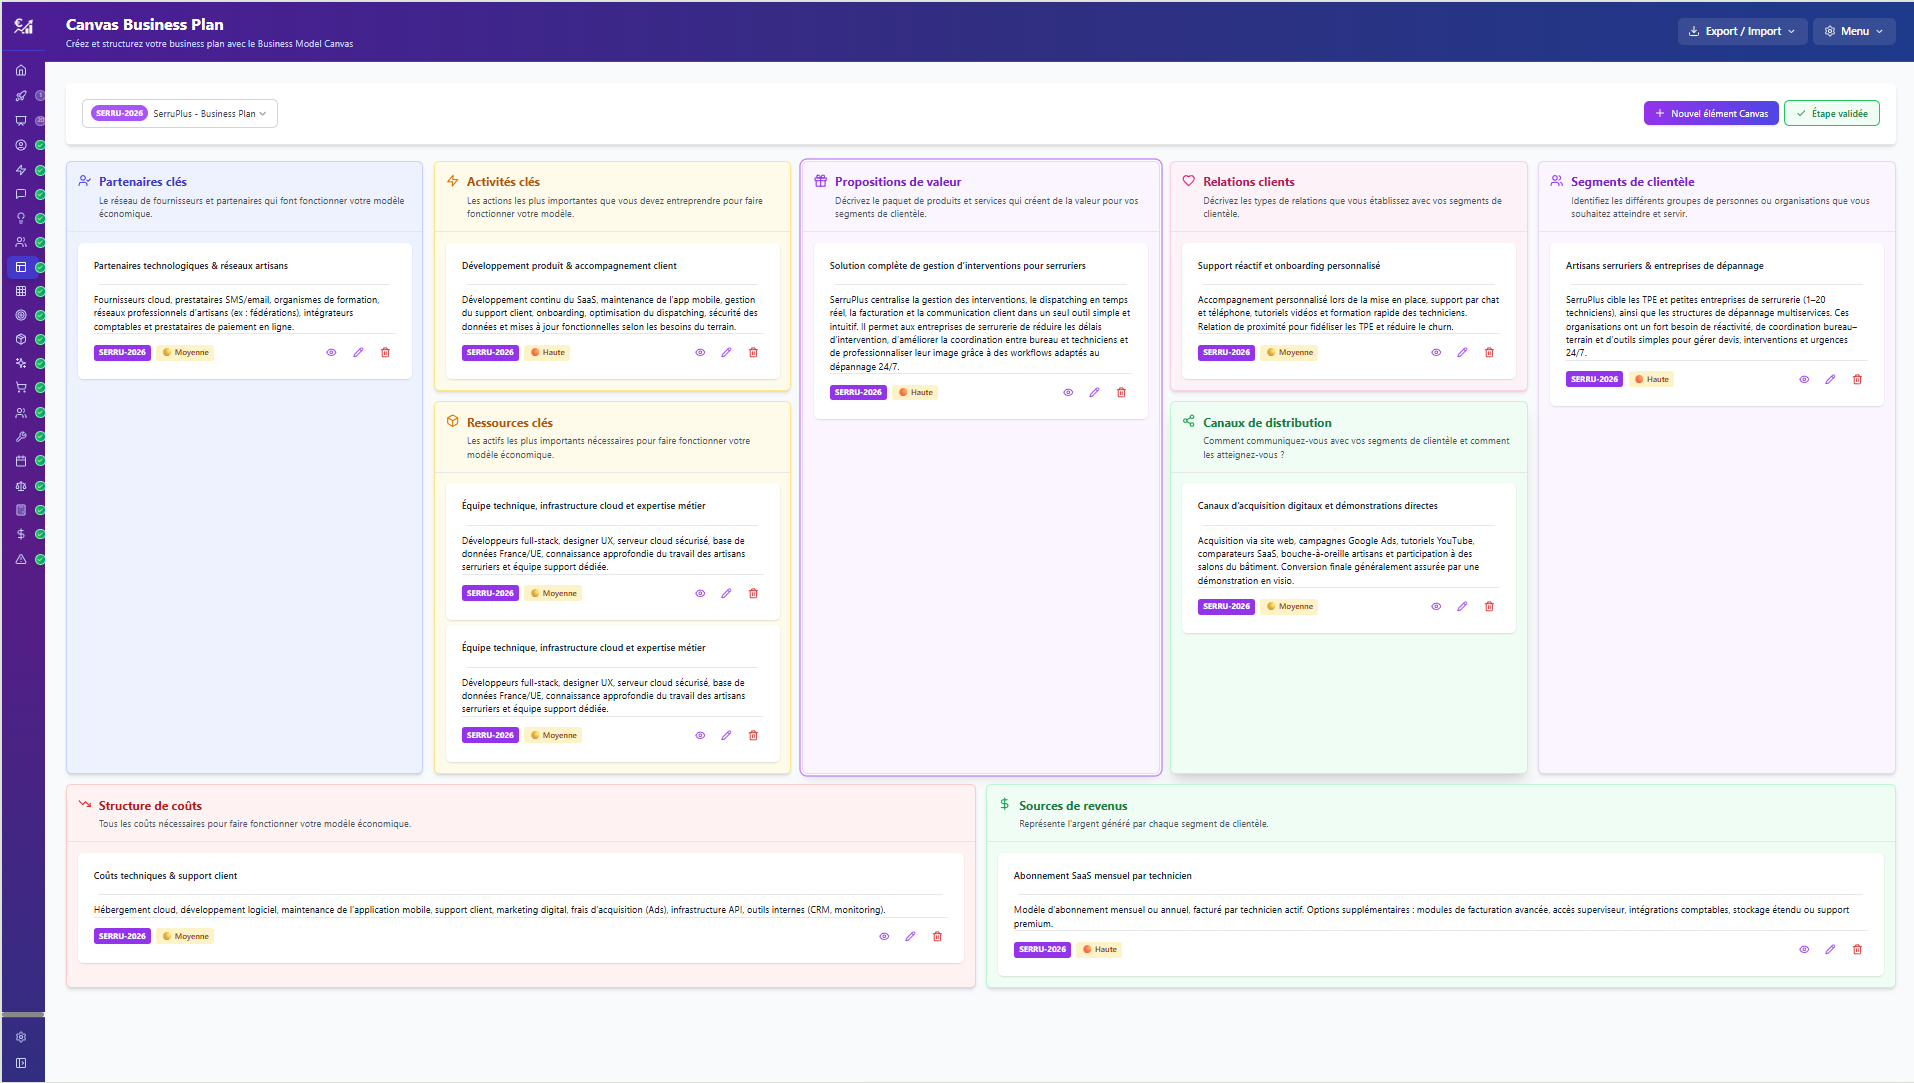Screen dimensions: 1914x1083
Task: Click the Sources de revenus section heading
Action: point(1073,806)
